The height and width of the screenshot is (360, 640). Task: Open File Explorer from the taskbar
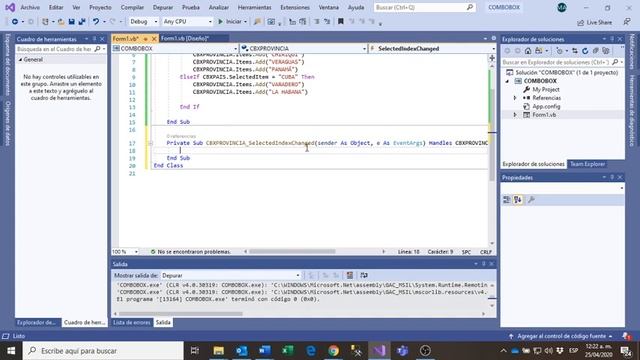click(x=219, y=351)
